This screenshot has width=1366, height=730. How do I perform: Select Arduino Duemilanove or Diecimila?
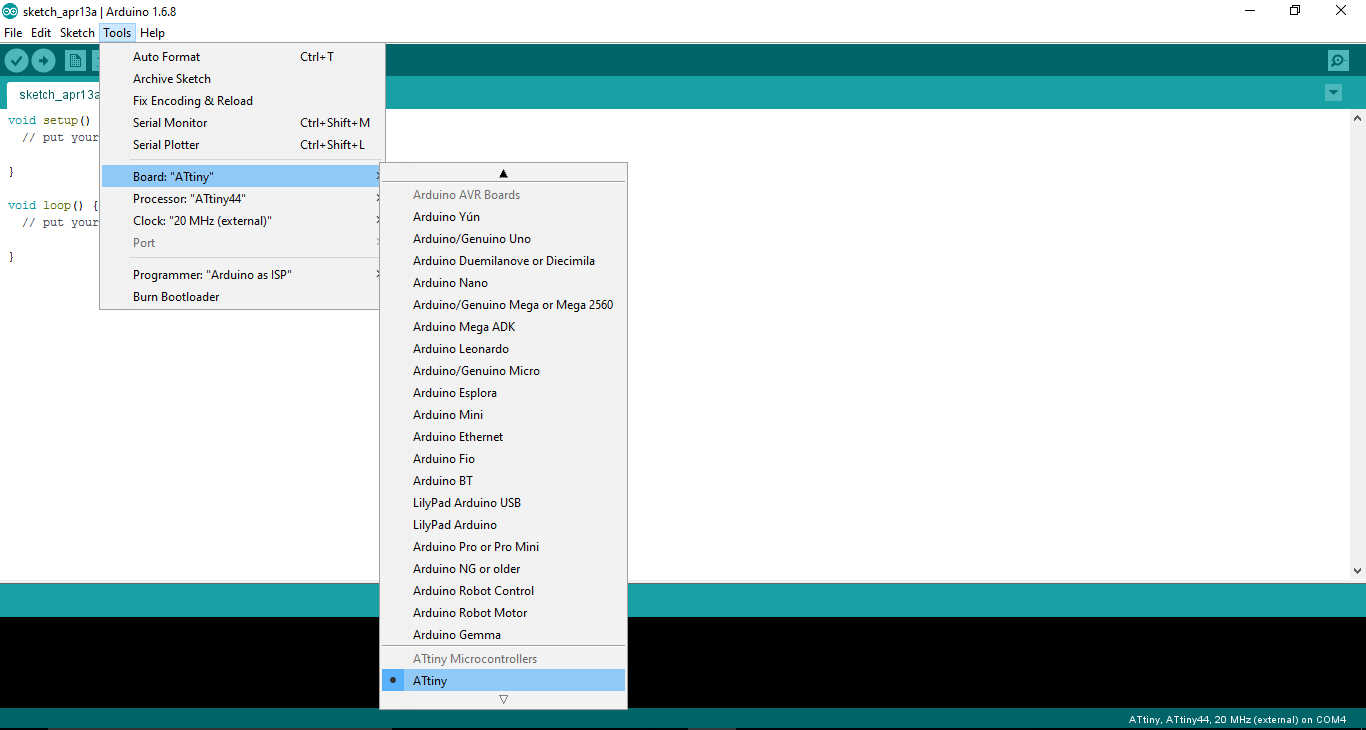[x=503, y=261]
